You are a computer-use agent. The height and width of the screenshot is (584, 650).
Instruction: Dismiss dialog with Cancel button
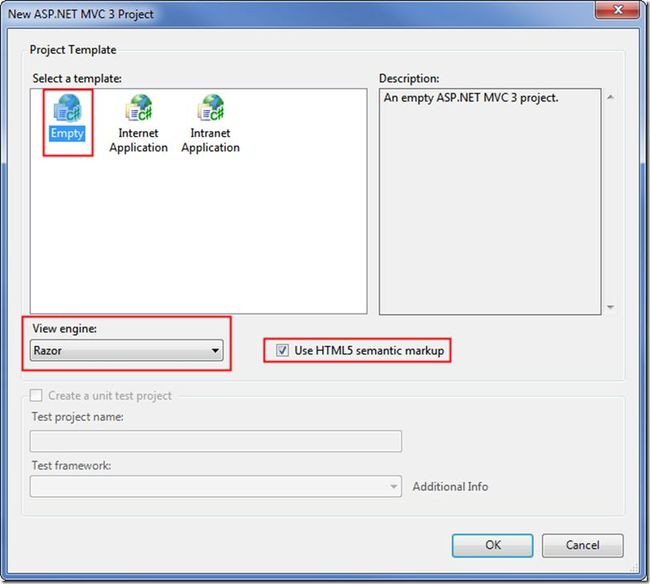pos(582,545)
